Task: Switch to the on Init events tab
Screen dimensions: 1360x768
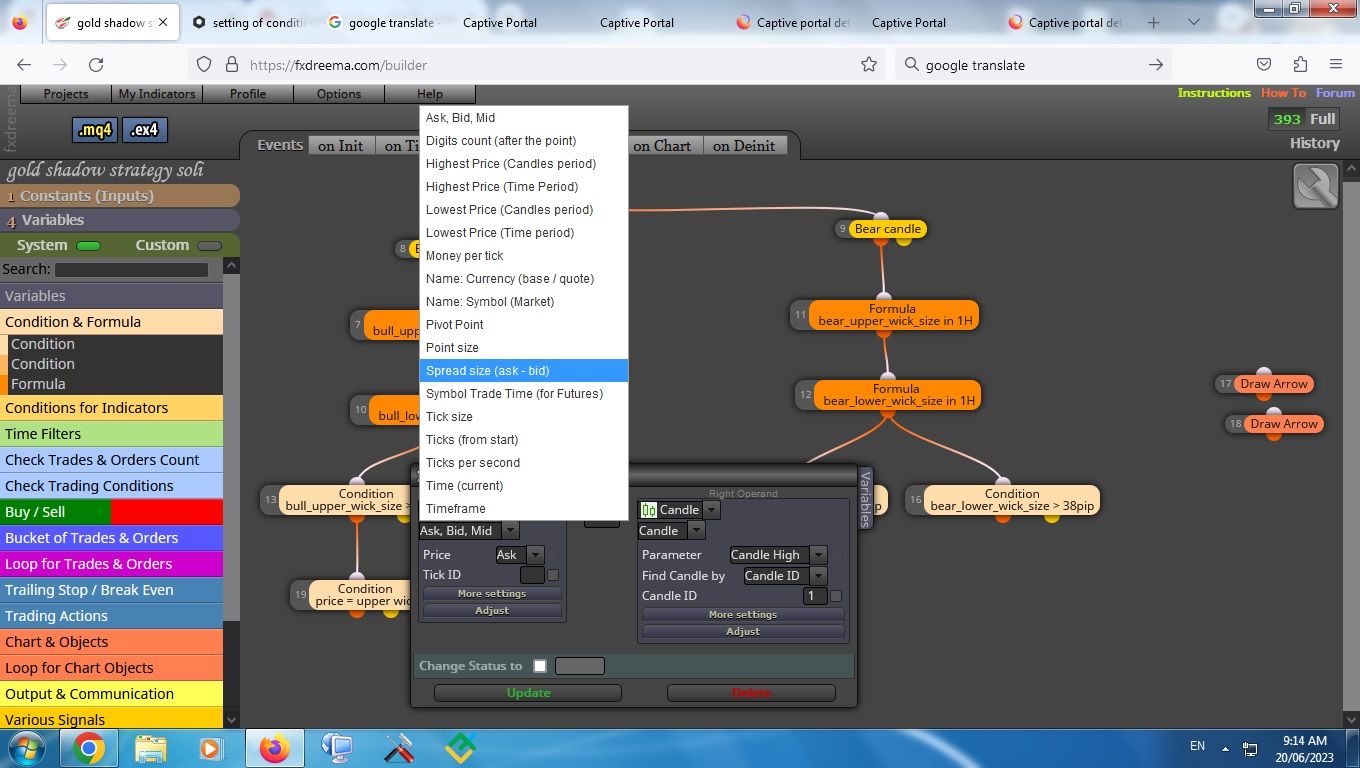Action: (x=341, y=146)
